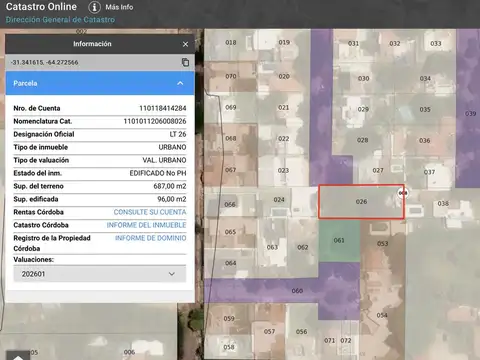Select parcel 019 on the map

pyautogui.click(x=284, y=42)
